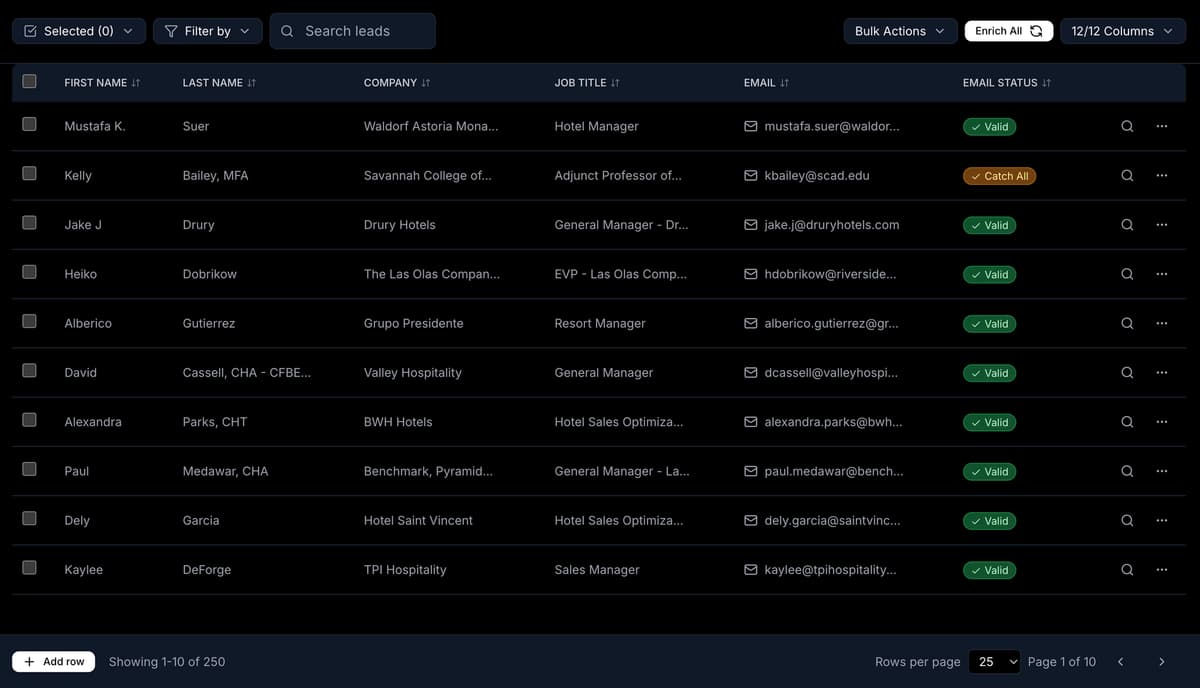
Task: Open the Filter by dropdown
Action: [207, 31]
